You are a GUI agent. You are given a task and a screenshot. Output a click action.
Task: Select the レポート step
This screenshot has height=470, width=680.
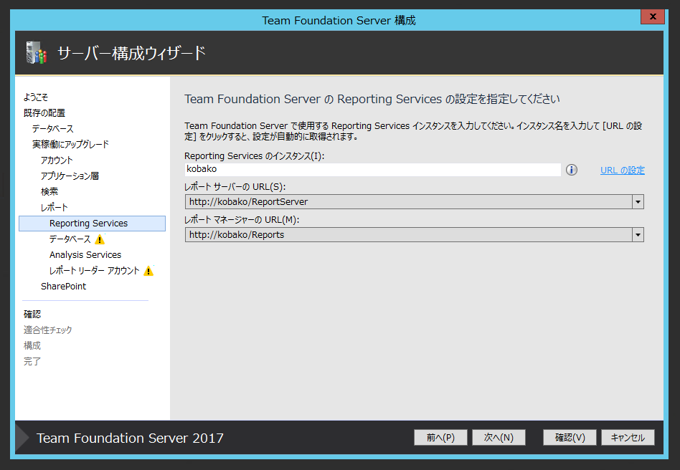point(54,208)
